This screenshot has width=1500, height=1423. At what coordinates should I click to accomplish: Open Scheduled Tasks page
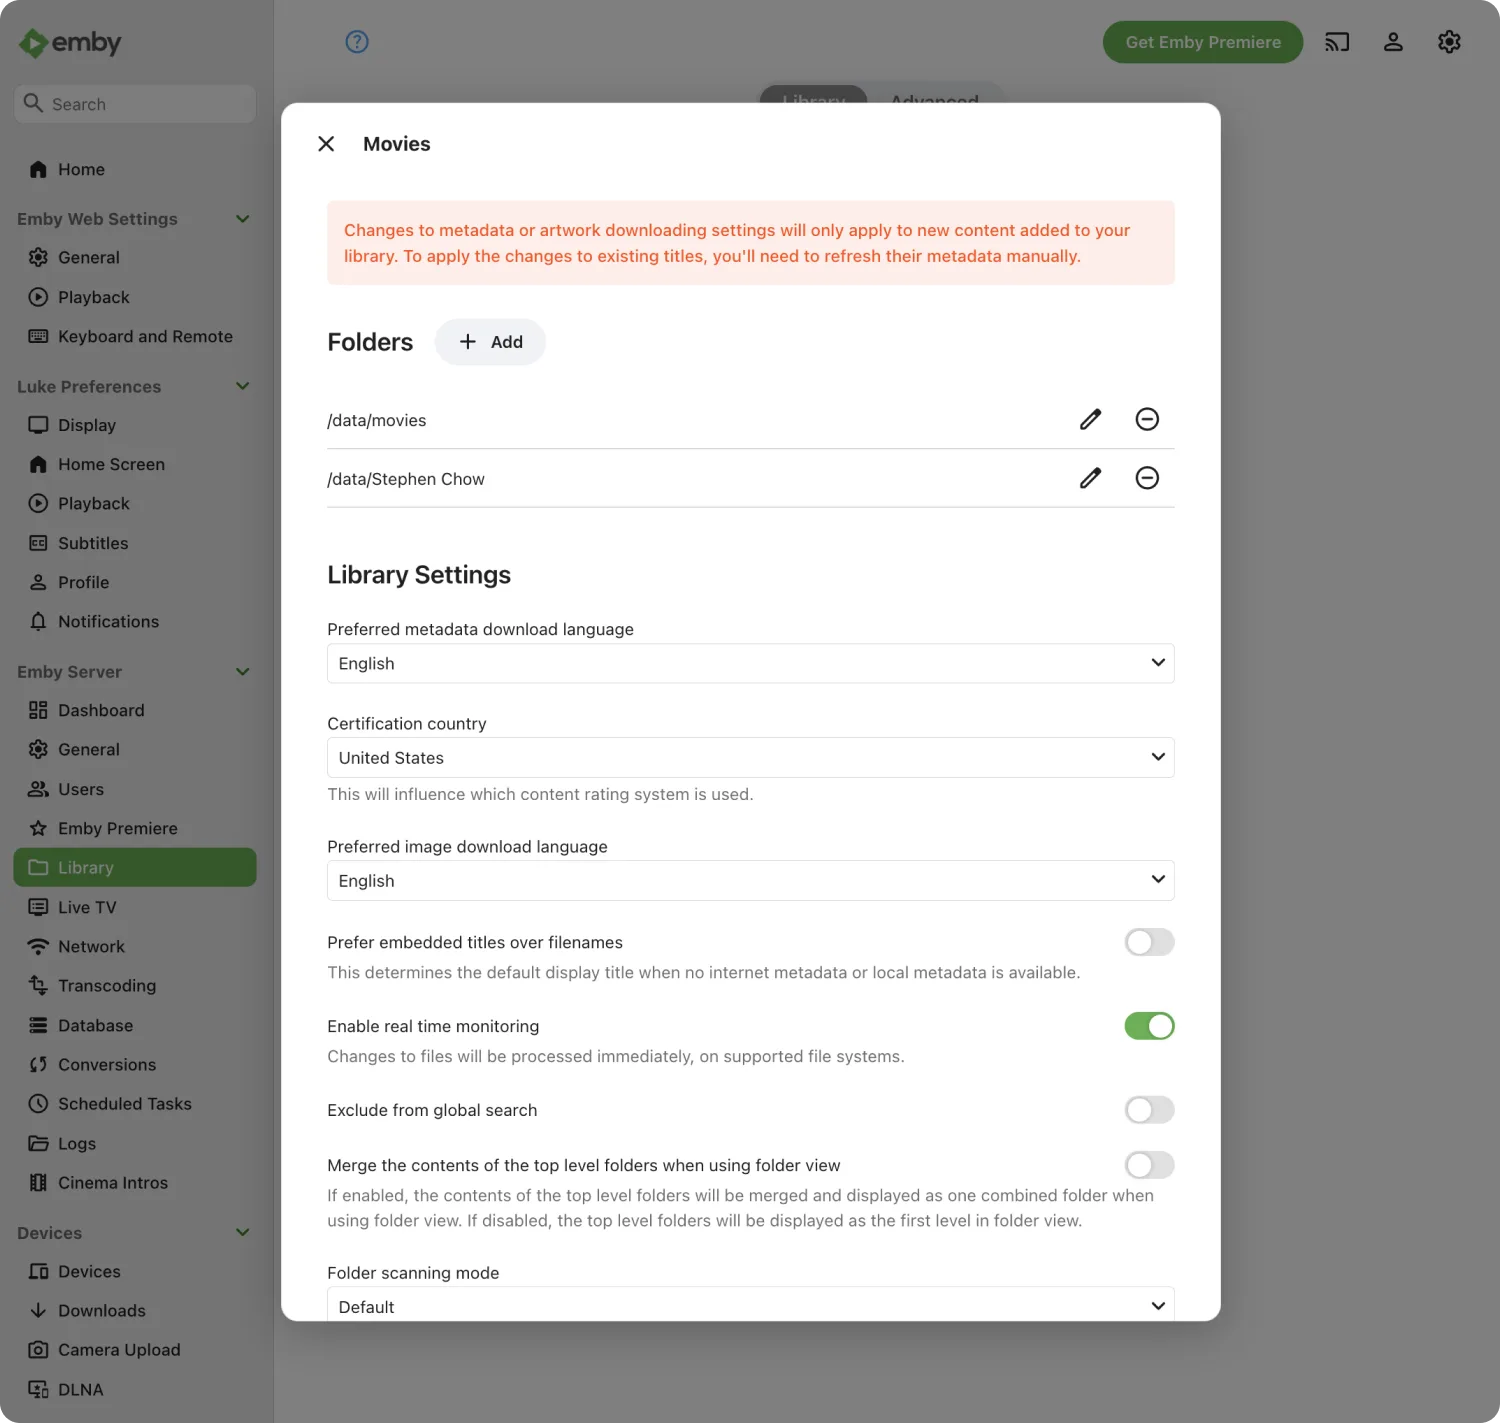point(135,1104)
